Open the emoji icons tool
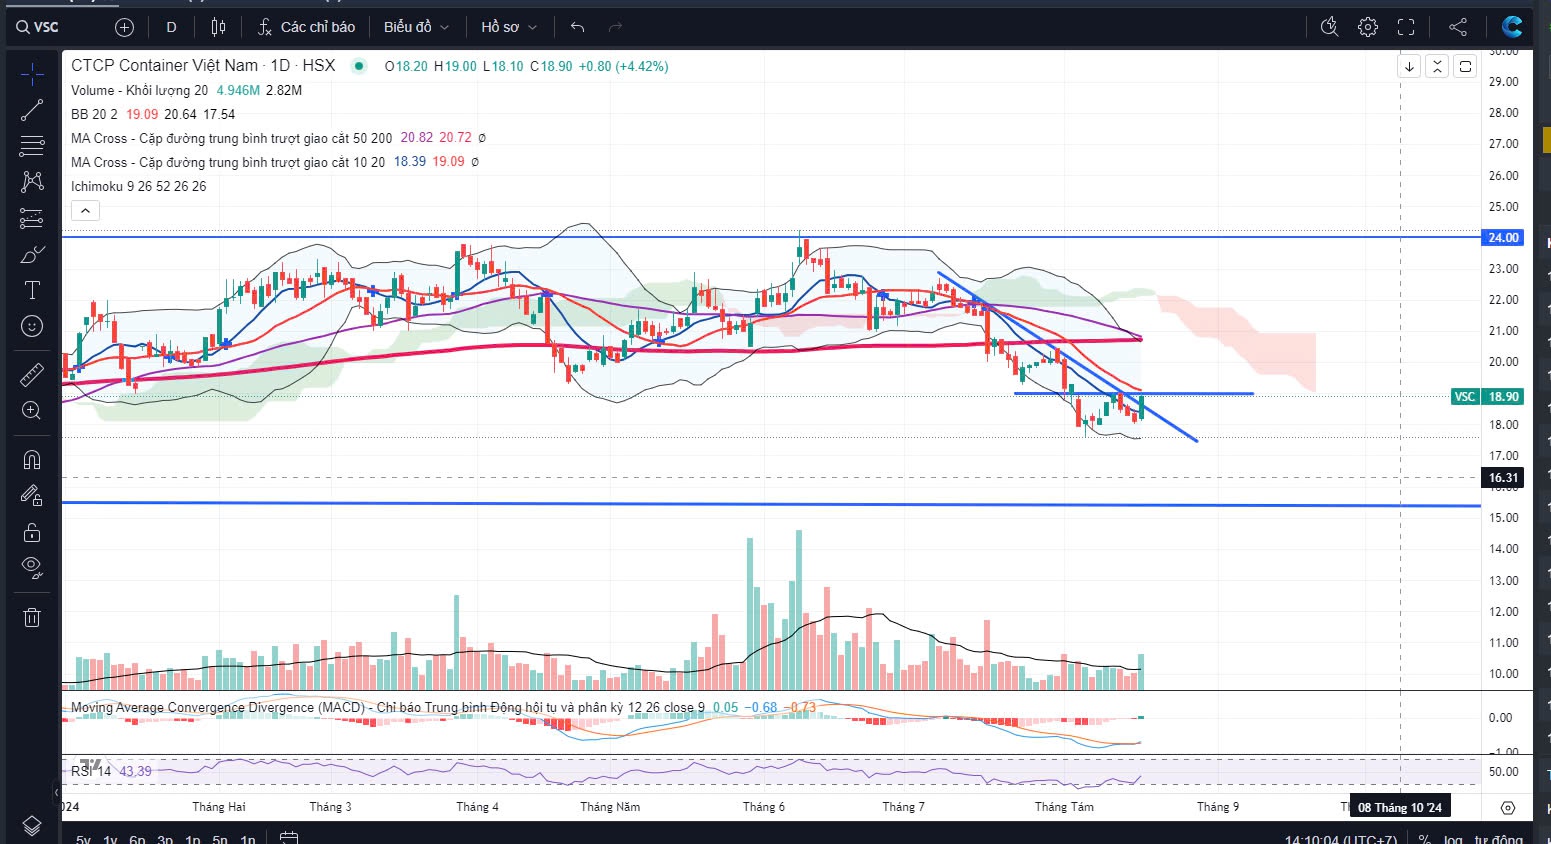The width and height of the screenshot is (1551, 844). coord(32,326)
